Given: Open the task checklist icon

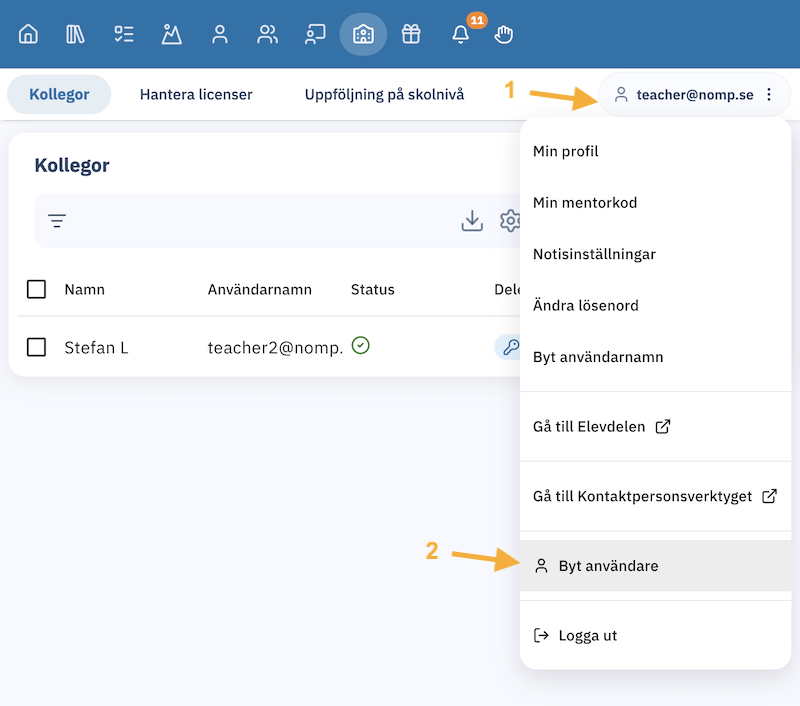Looking at the screenshot, I should [123, 35].
